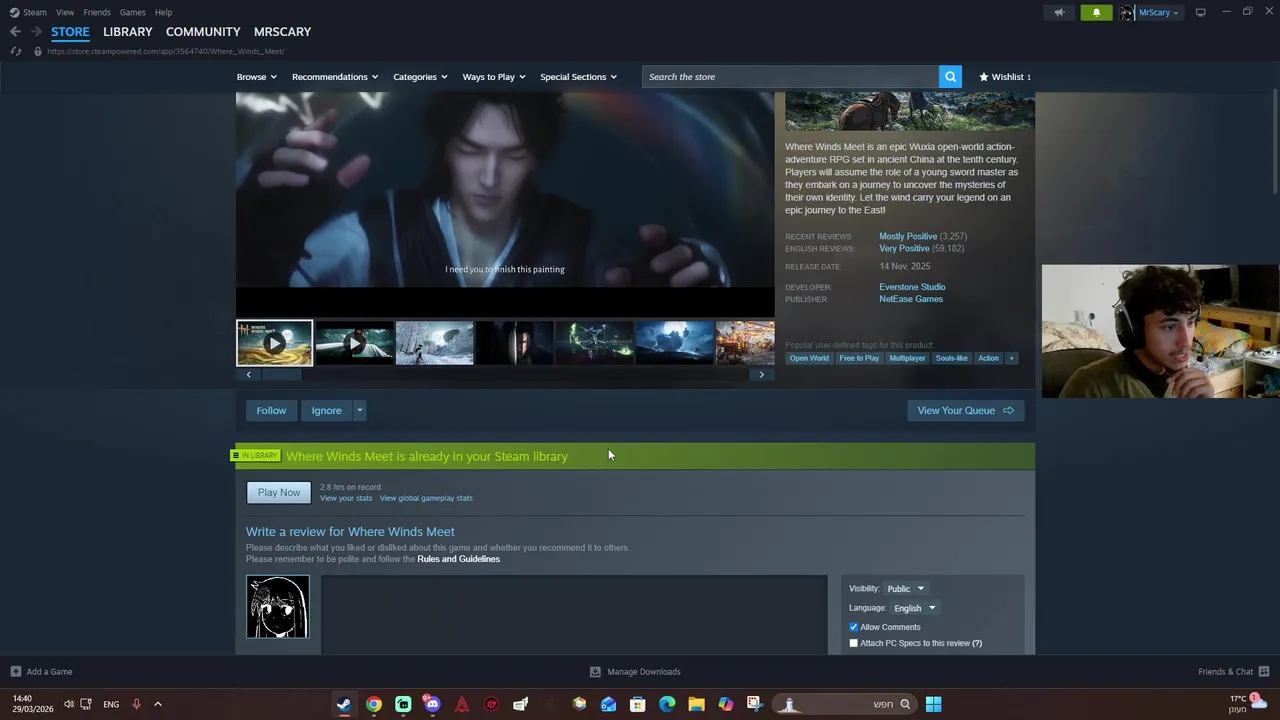Click the Follow button
The width and height of the screenshot is (1280, 720).
point(271,410)
